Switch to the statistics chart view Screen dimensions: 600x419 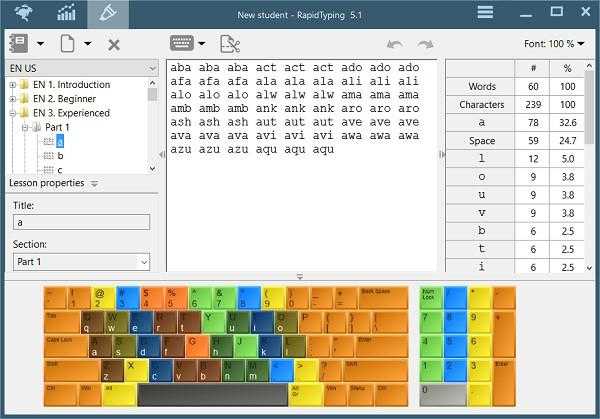(x=66, y=13)
